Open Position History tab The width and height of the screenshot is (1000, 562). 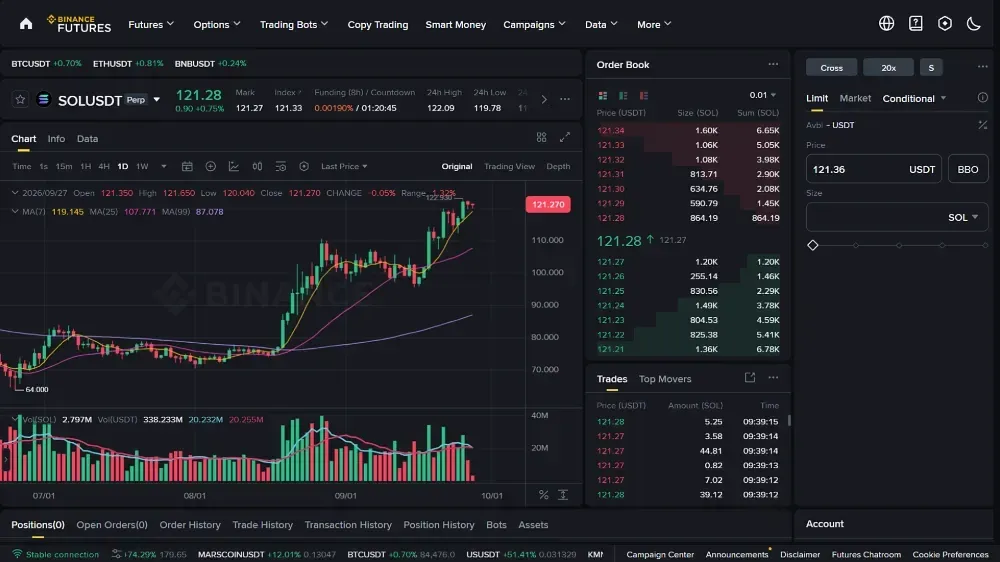pyautogui.click(x=439, y=525)
